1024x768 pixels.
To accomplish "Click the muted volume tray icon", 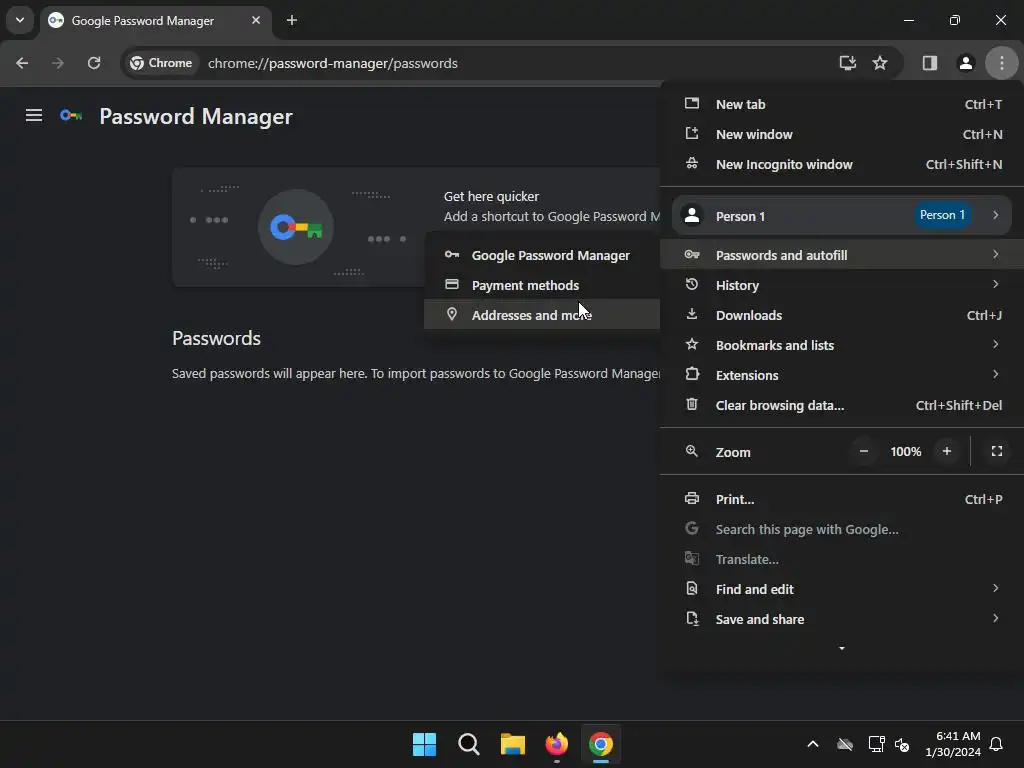I will tap(902, 744).
